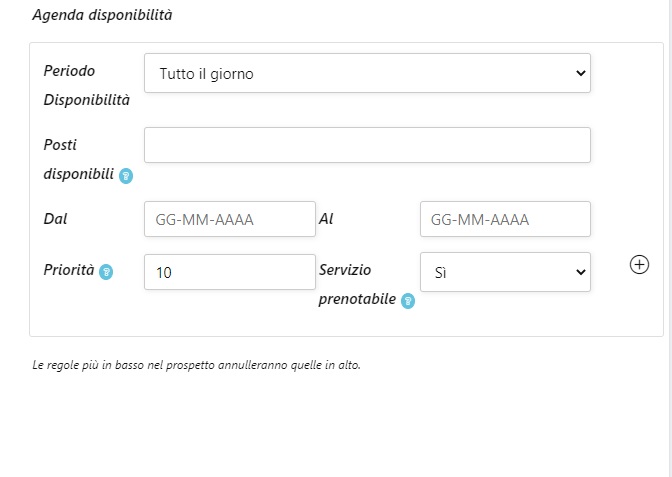Click help icon next to Servizio prenotabile
This screenshot has width=672, height=477.
click(408, 300)
